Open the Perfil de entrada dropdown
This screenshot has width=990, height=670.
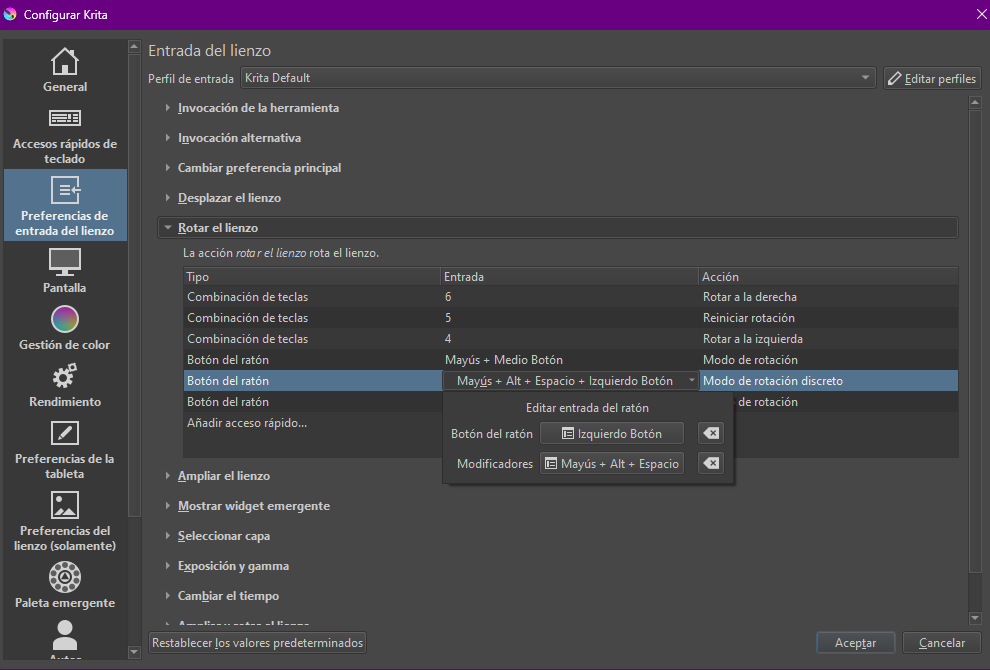[558, 78]
